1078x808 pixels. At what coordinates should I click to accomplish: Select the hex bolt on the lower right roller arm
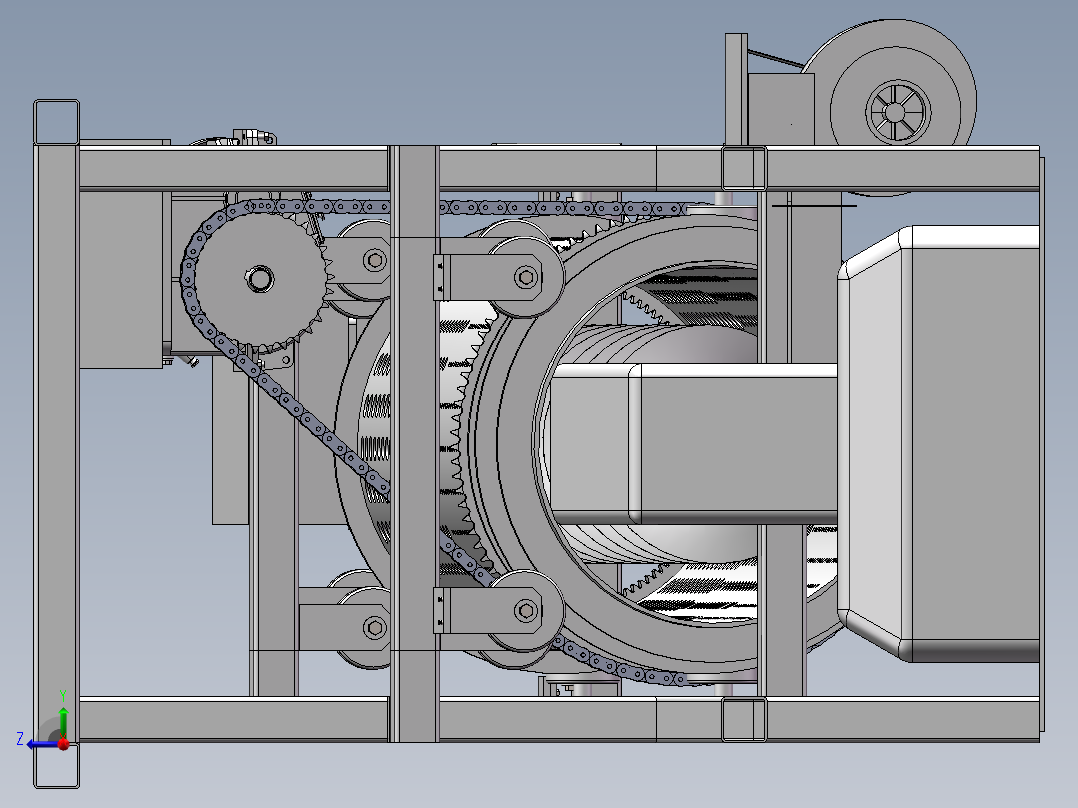527,611
